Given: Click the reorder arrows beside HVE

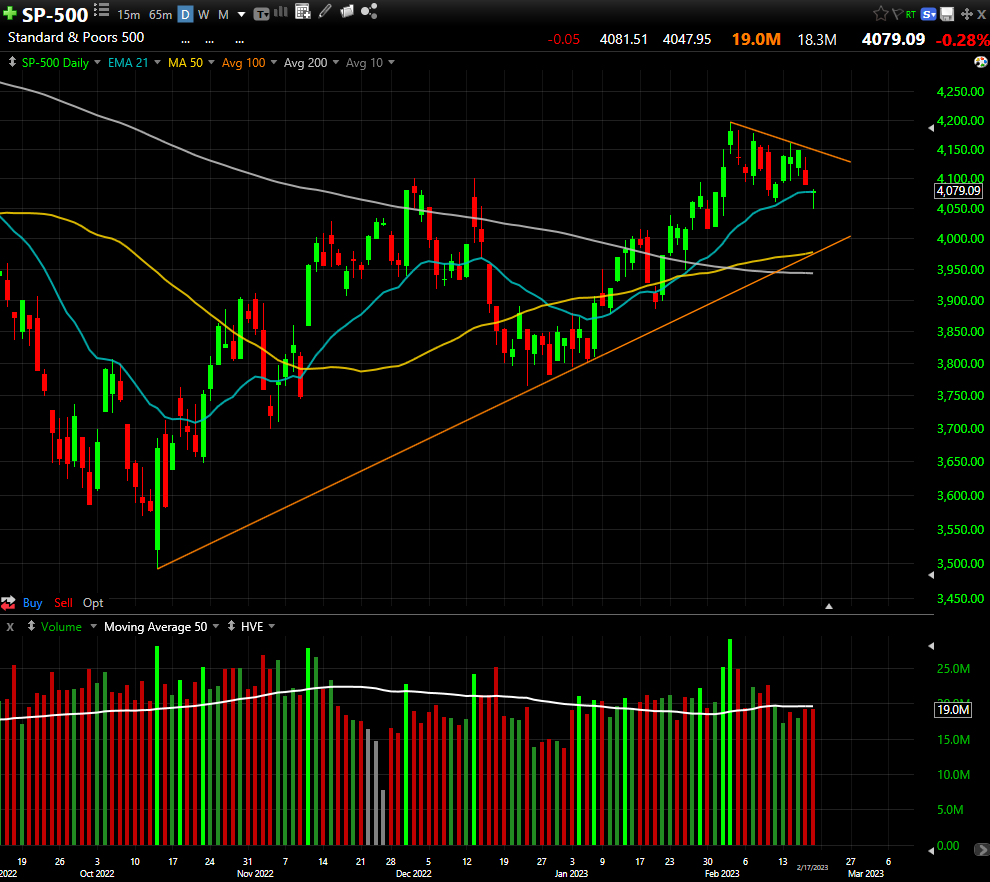Looking at the screenshot, I should tap(231, 626).
